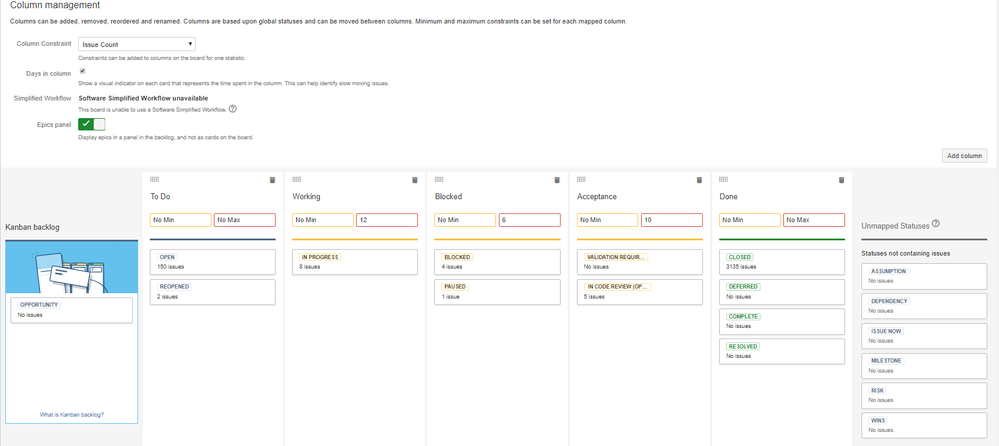
Task: Open the What is Kanban backlog link
Action: (72, 414)
